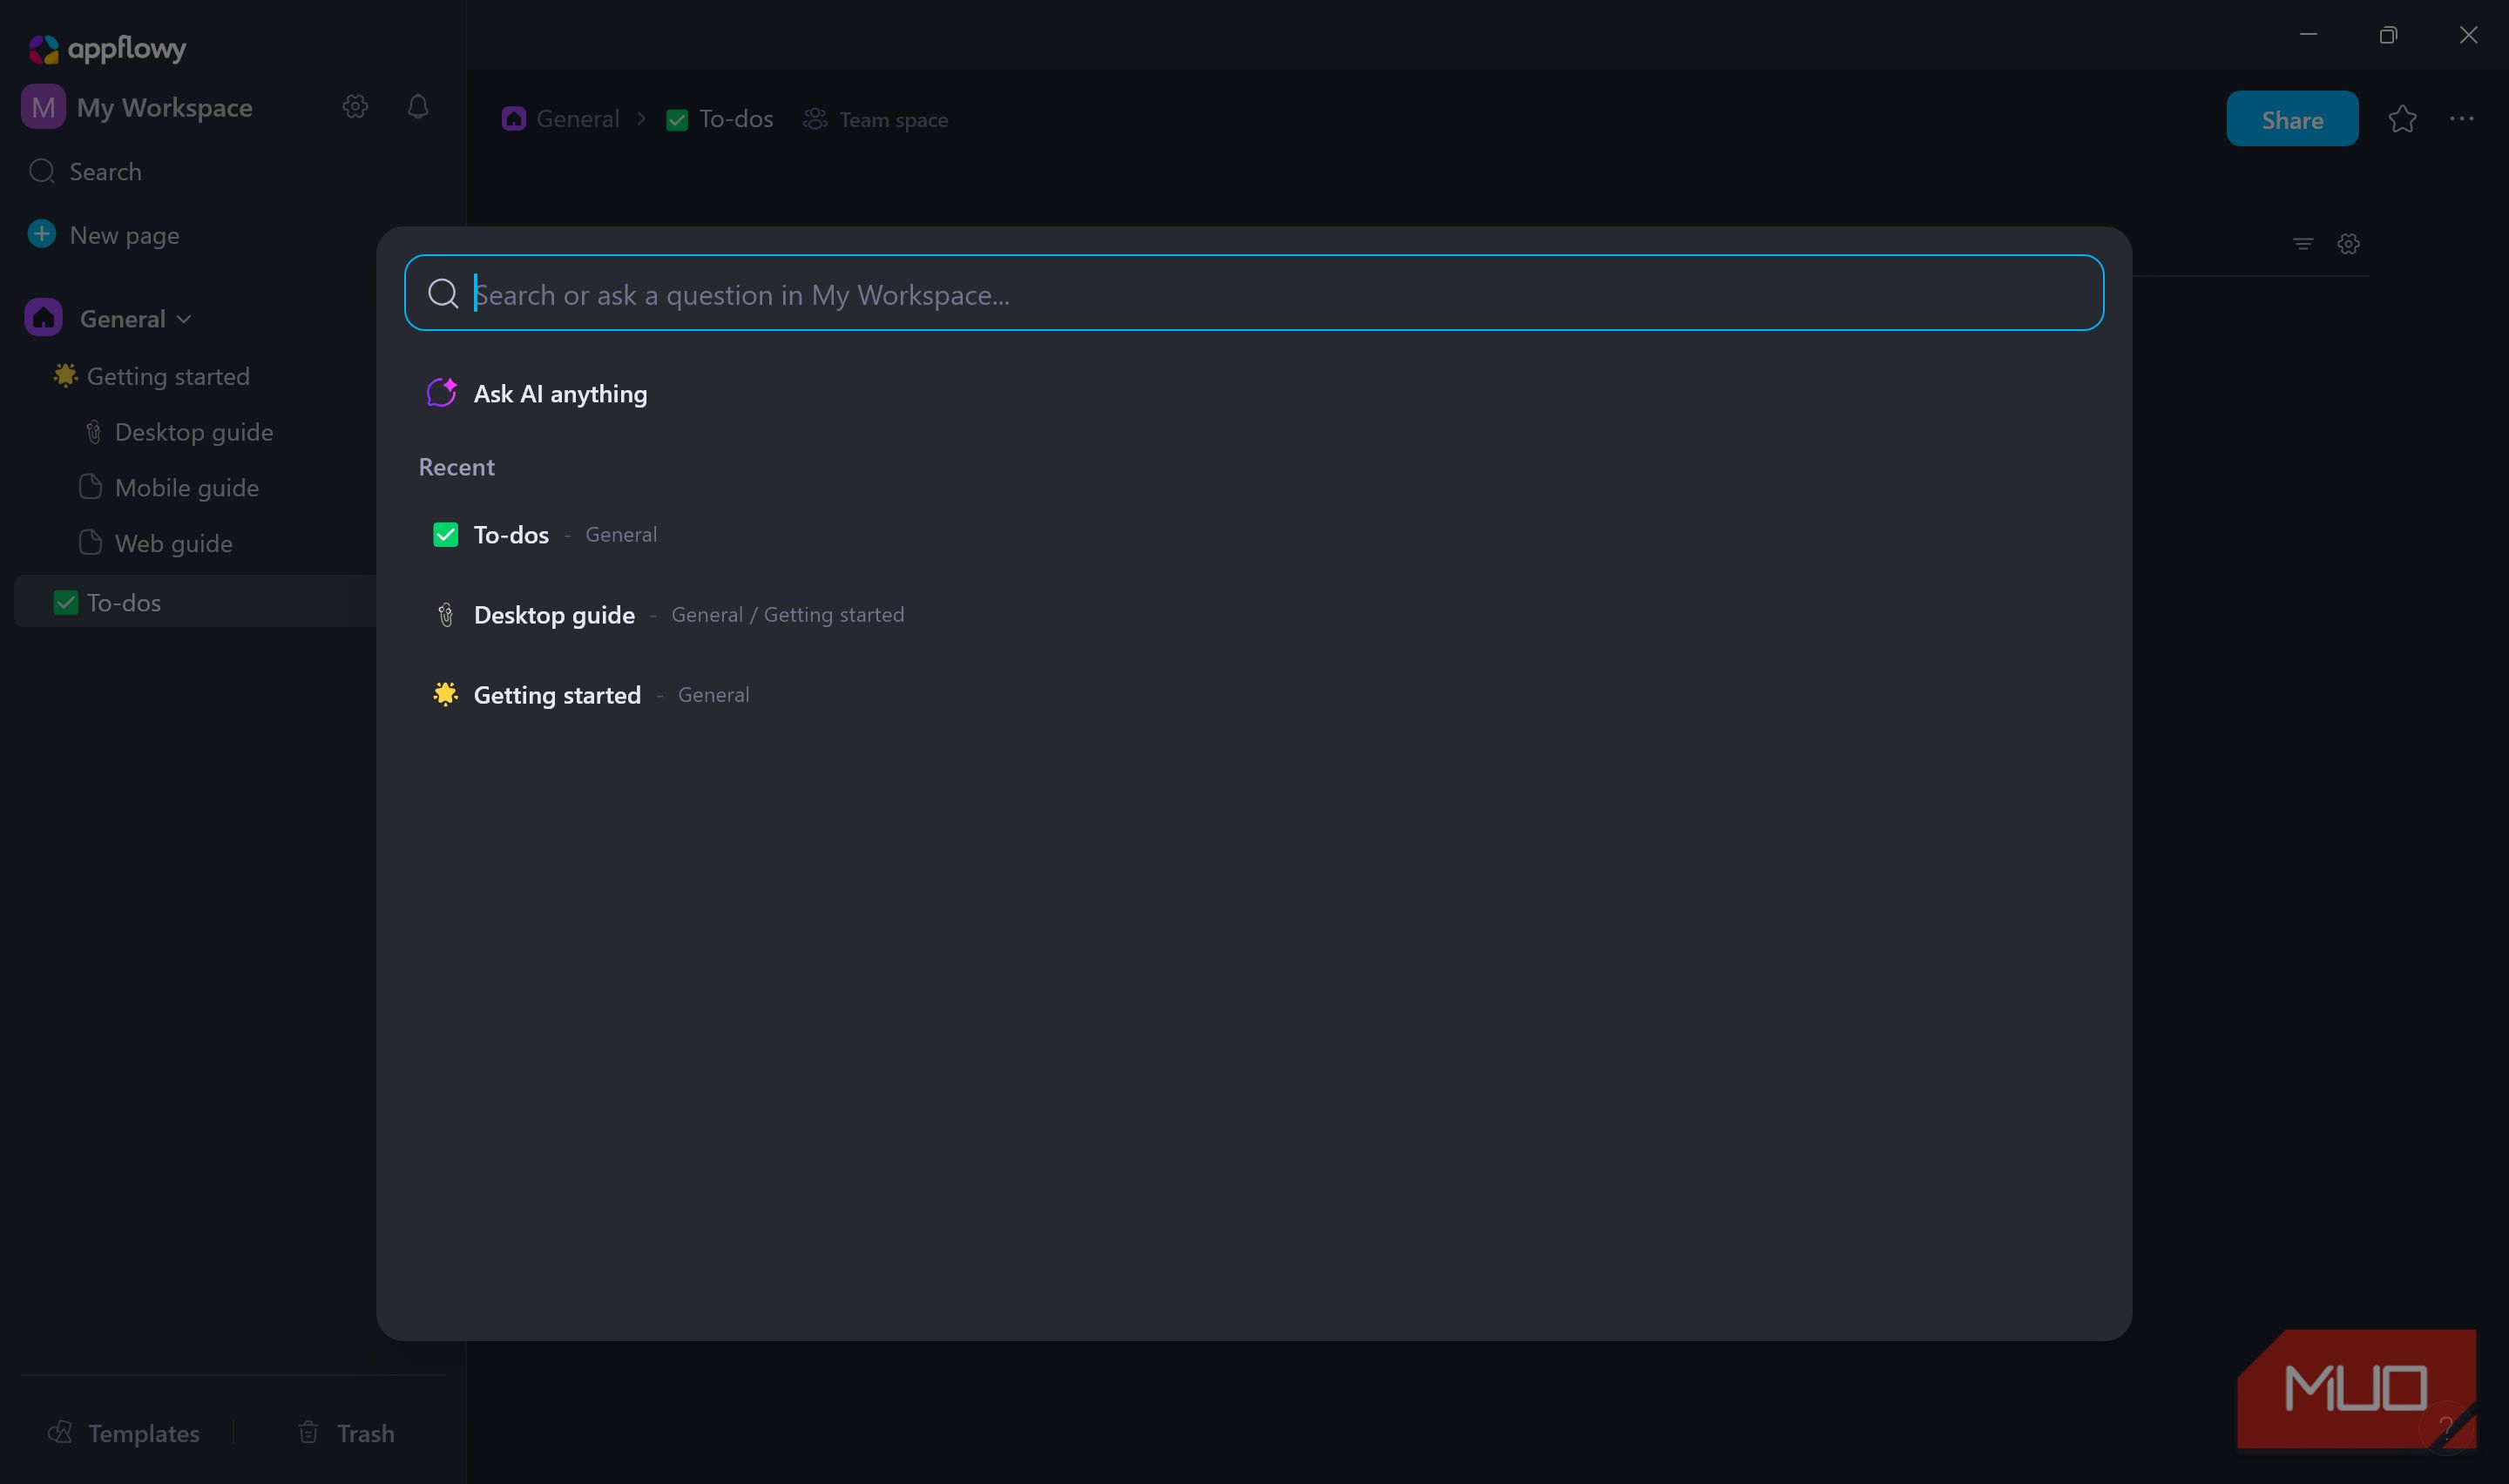The width and height of the screenshot is (2509, 1484).
Task: Click the Desktop guide page icon in sidebar
Action: 93,432
